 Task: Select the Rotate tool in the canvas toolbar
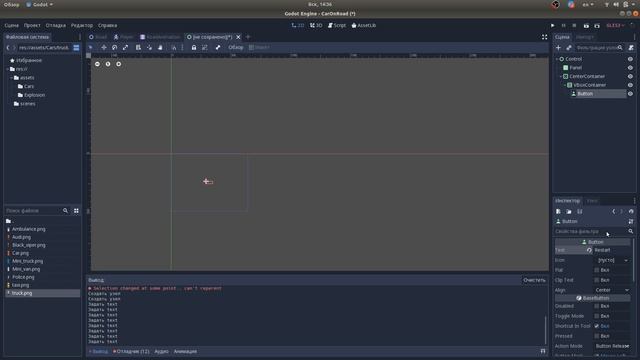coord(115,47)
